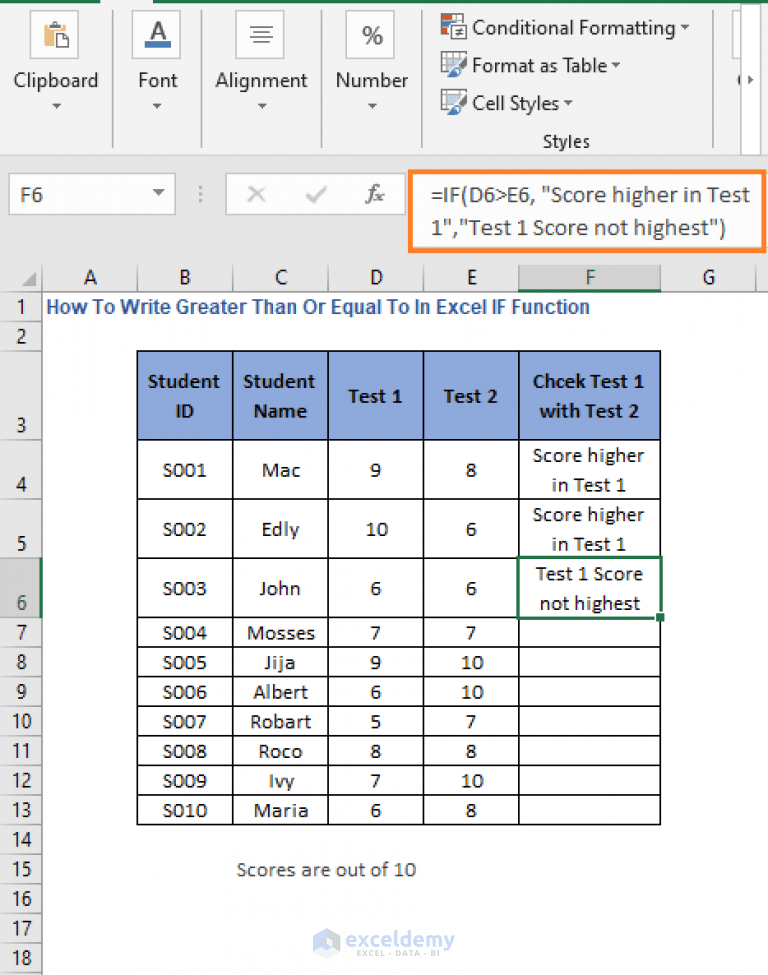Select cell containing 'S005'
This screenshot has height=975, width=768.
185,662
